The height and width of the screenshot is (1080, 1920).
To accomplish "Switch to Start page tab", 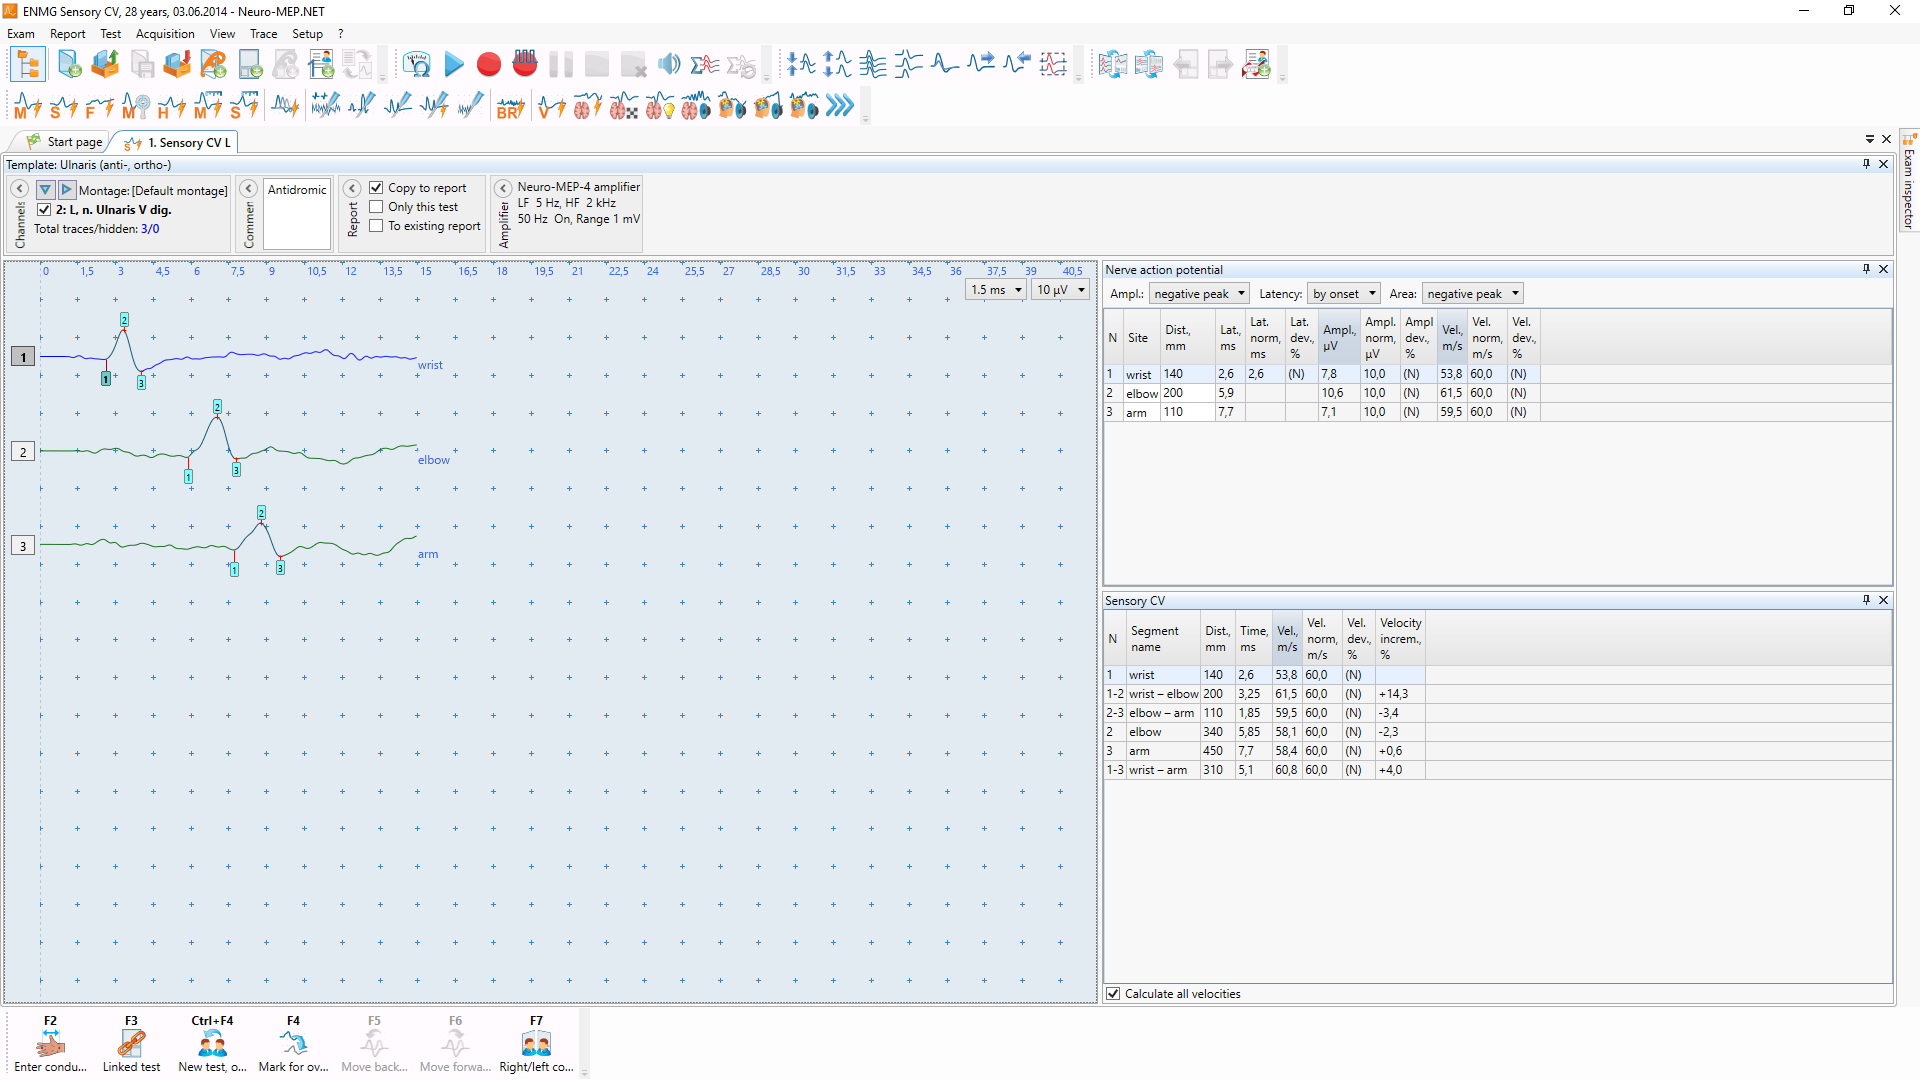I will pyautogui.click(x=66, y=142).
